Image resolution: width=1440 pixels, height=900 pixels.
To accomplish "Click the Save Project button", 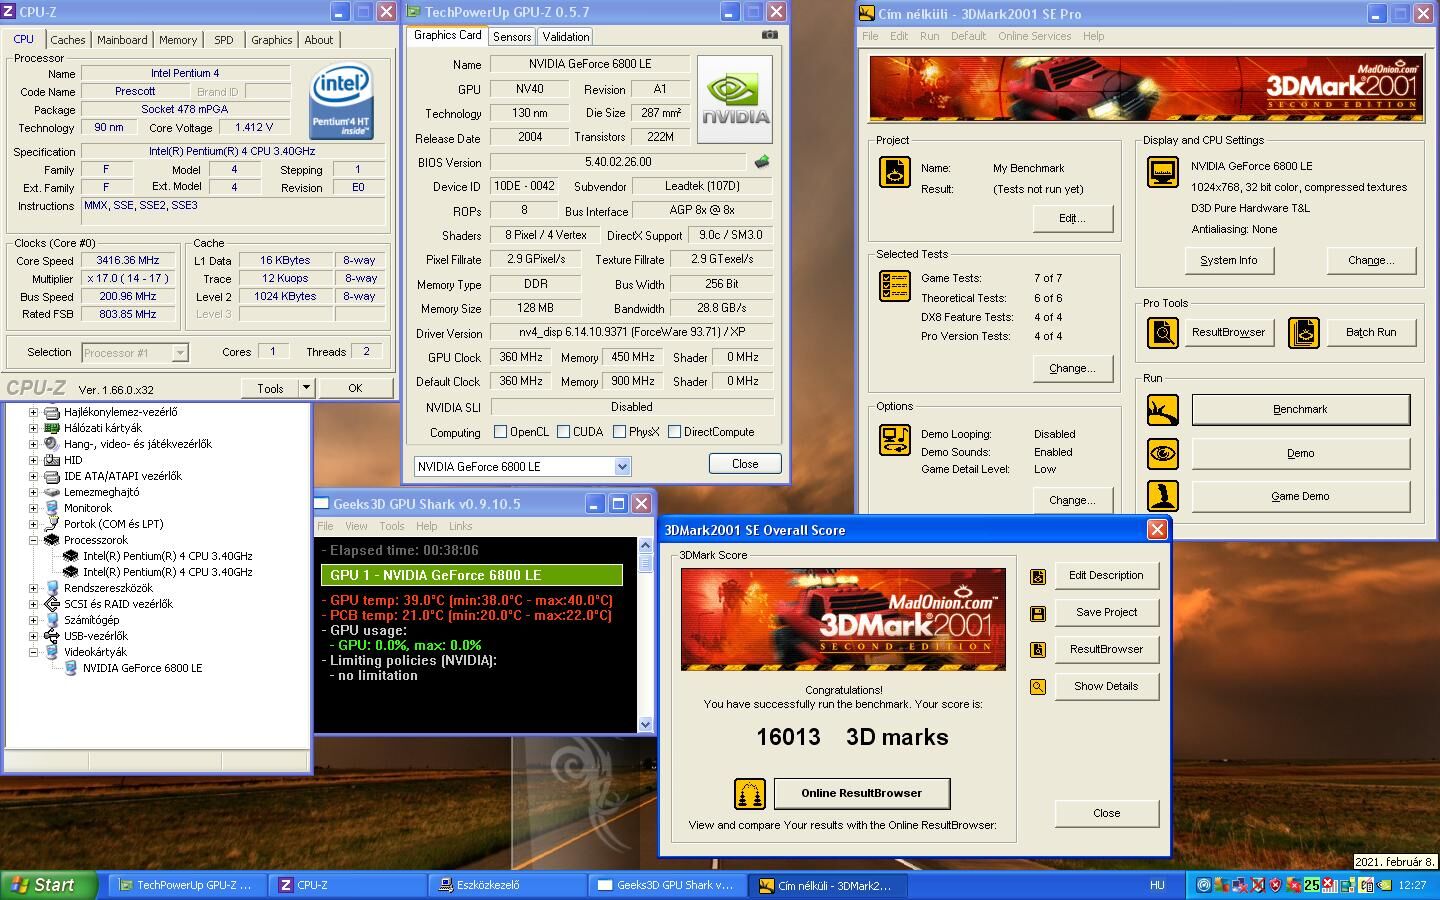I will (1106, 612).
